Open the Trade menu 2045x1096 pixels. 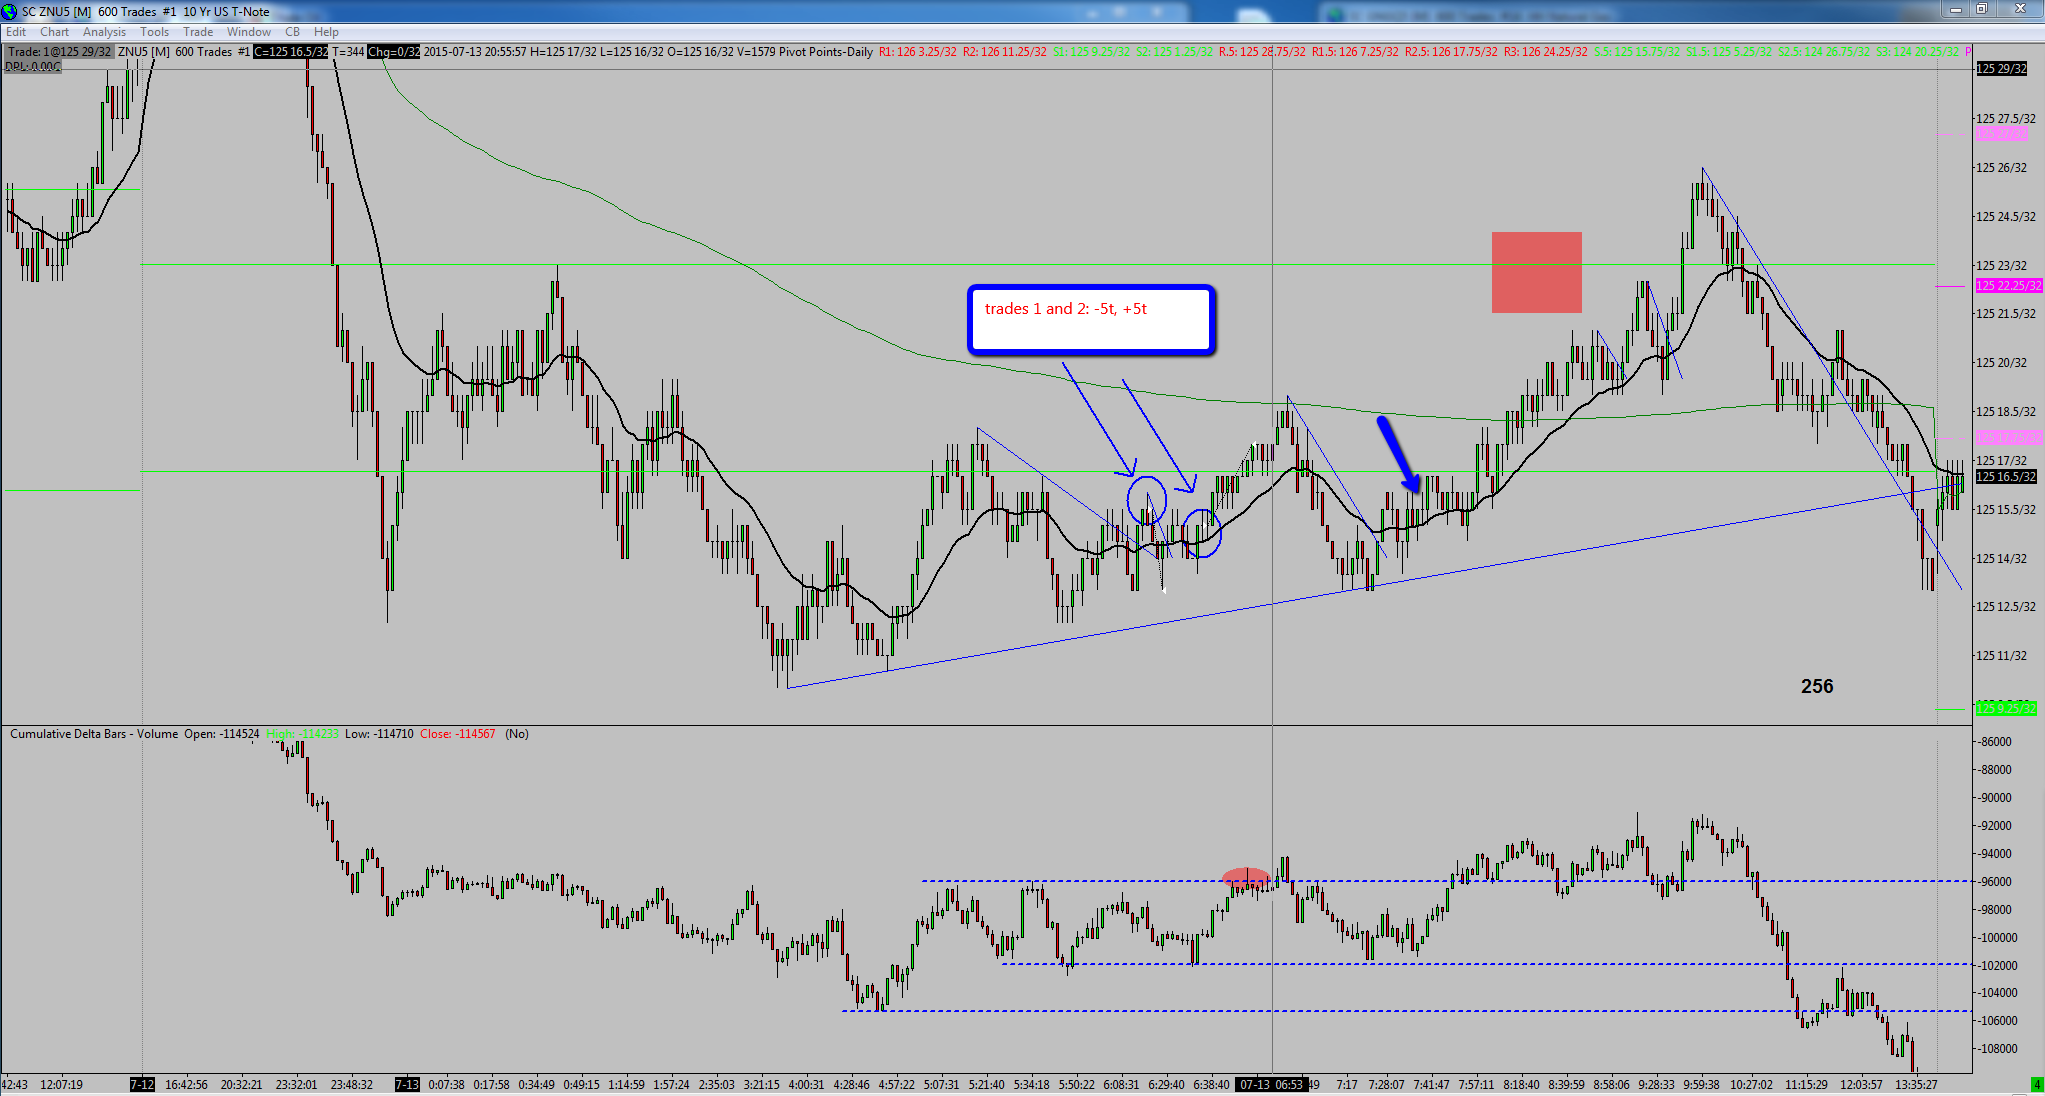pyautogui.click(x=198, y=32)
